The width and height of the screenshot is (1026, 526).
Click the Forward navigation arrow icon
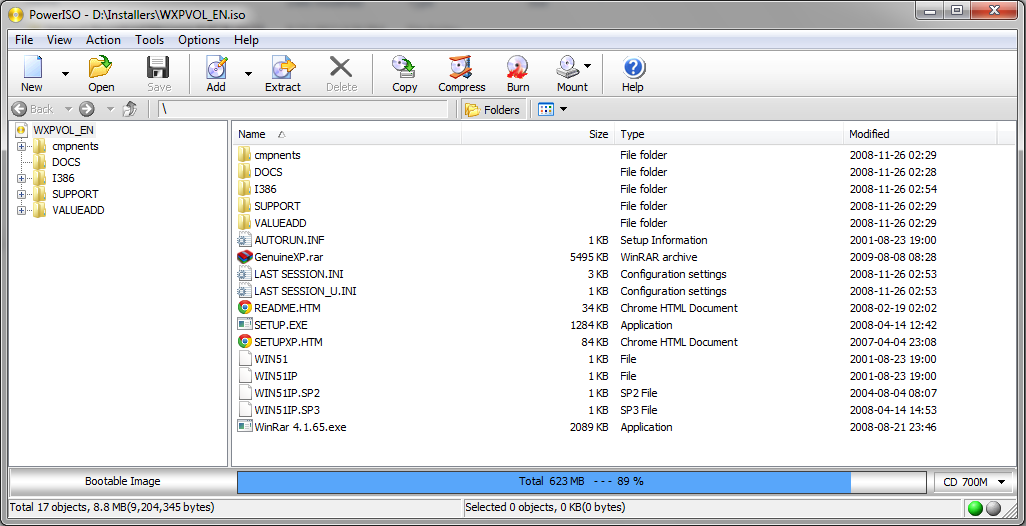point(87,109)
